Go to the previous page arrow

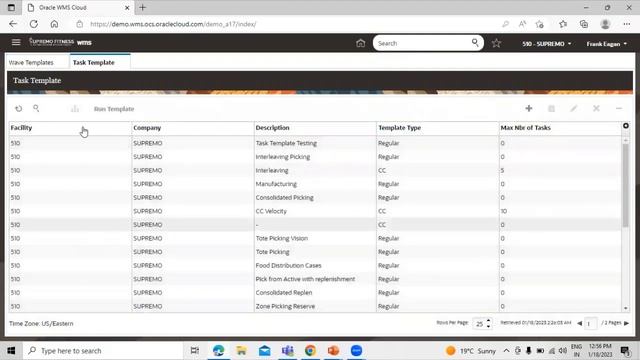click(x=579, y=323)
